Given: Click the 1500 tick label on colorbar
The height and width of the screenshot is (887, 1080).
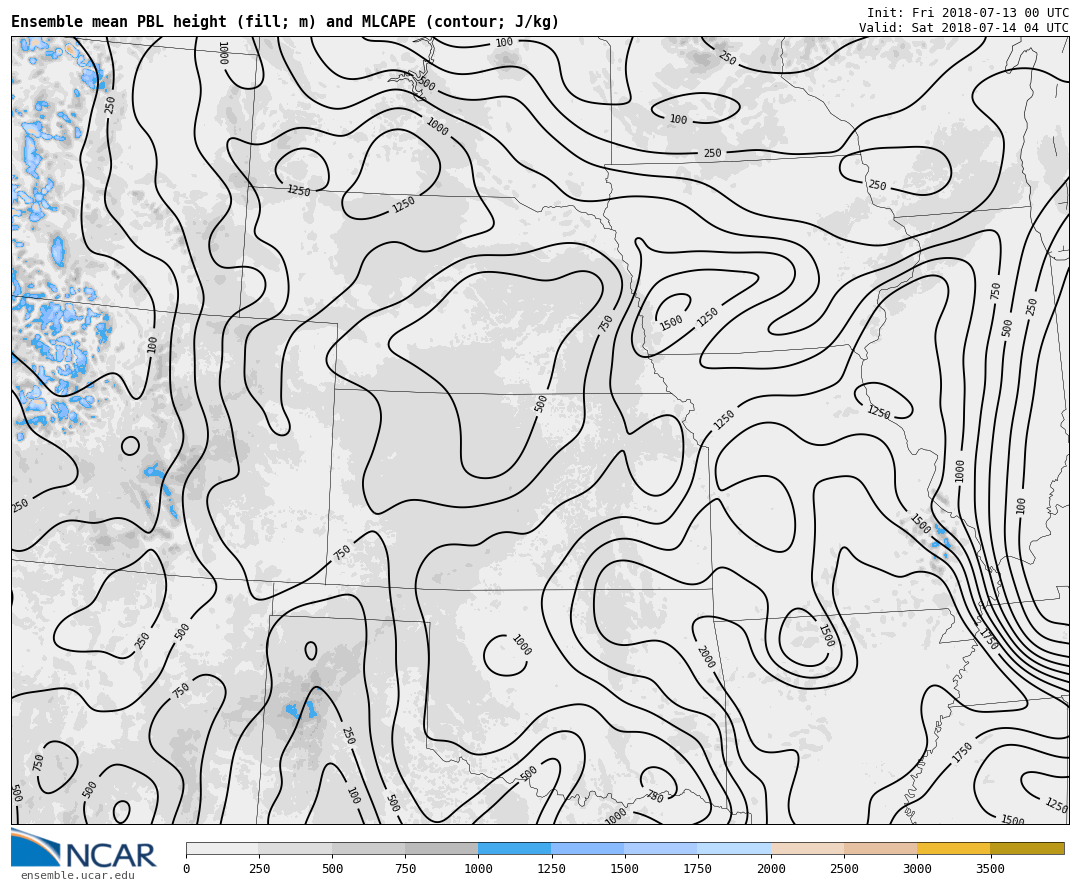Looking at the screenshot, I should tap(625, 869).
